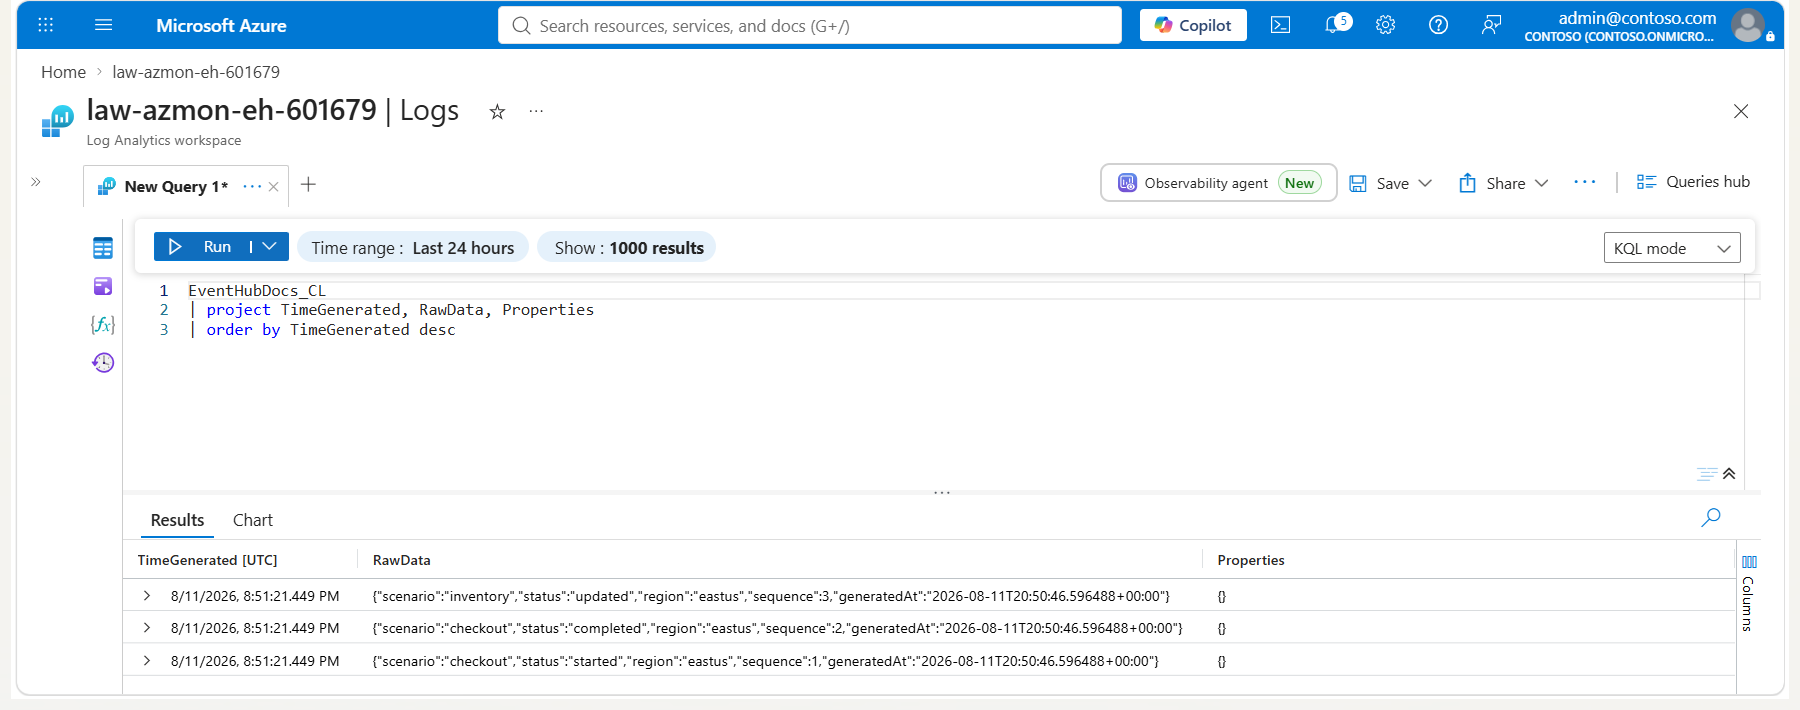Change the Time range Last 24 hours

coord(412,248)
